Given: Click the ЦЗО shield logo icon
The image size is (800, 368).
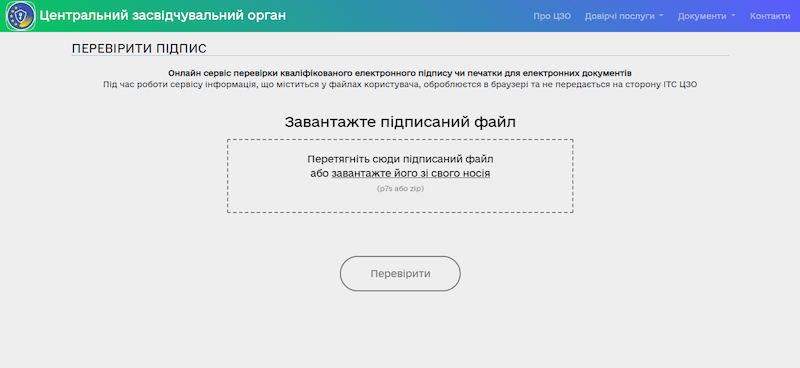Looking at the screenshot, I should [x=20, y=16].
